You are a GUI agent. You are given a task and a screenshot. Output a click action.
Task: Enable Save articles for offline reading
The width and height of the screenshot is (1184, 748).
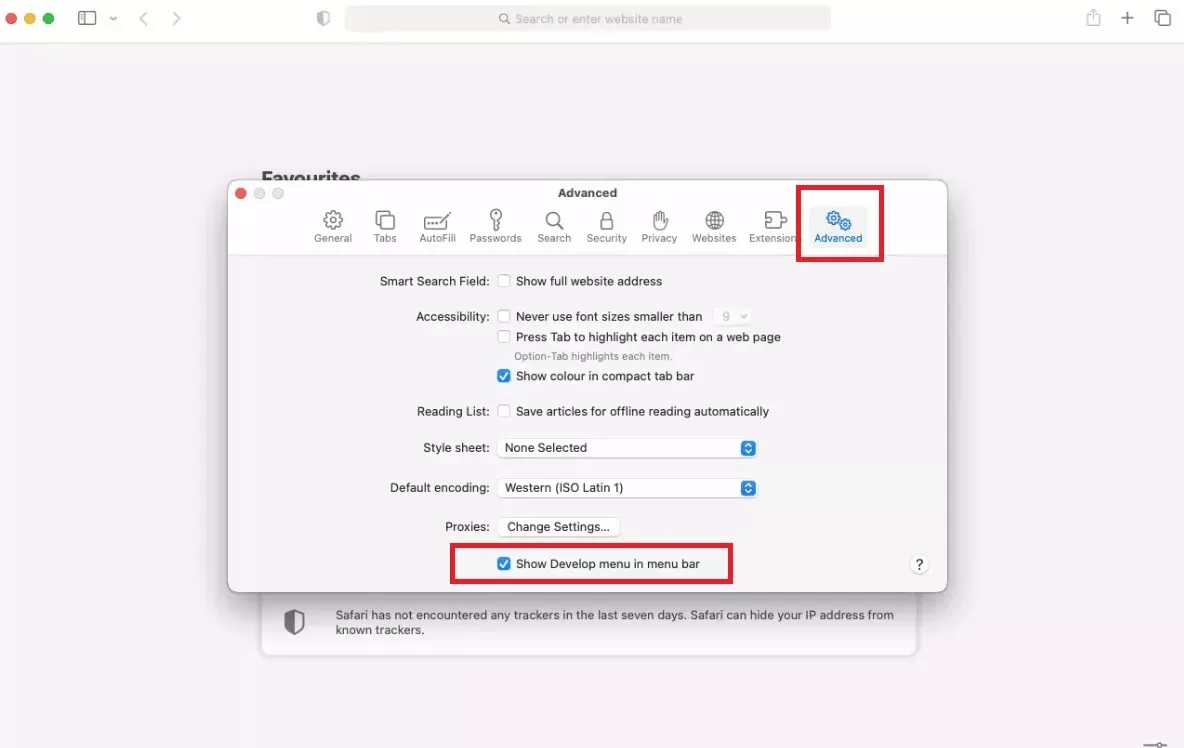(504, 411)
